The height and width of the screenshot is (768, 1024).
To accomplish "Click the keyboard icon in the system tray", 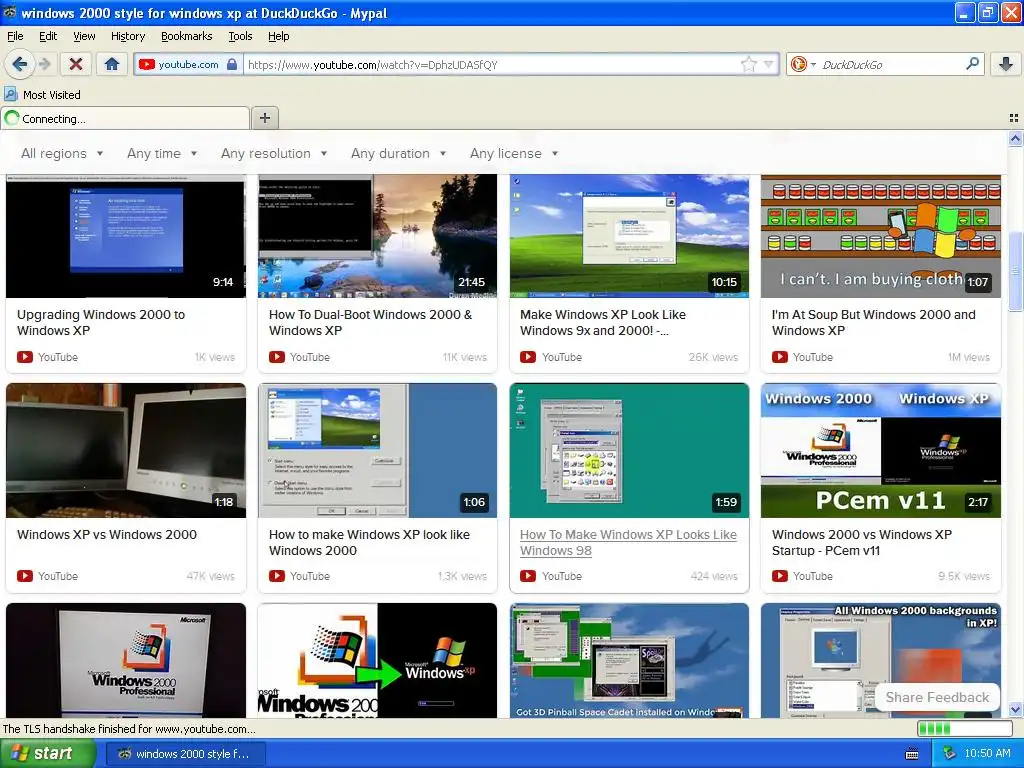I will point(912,754).
